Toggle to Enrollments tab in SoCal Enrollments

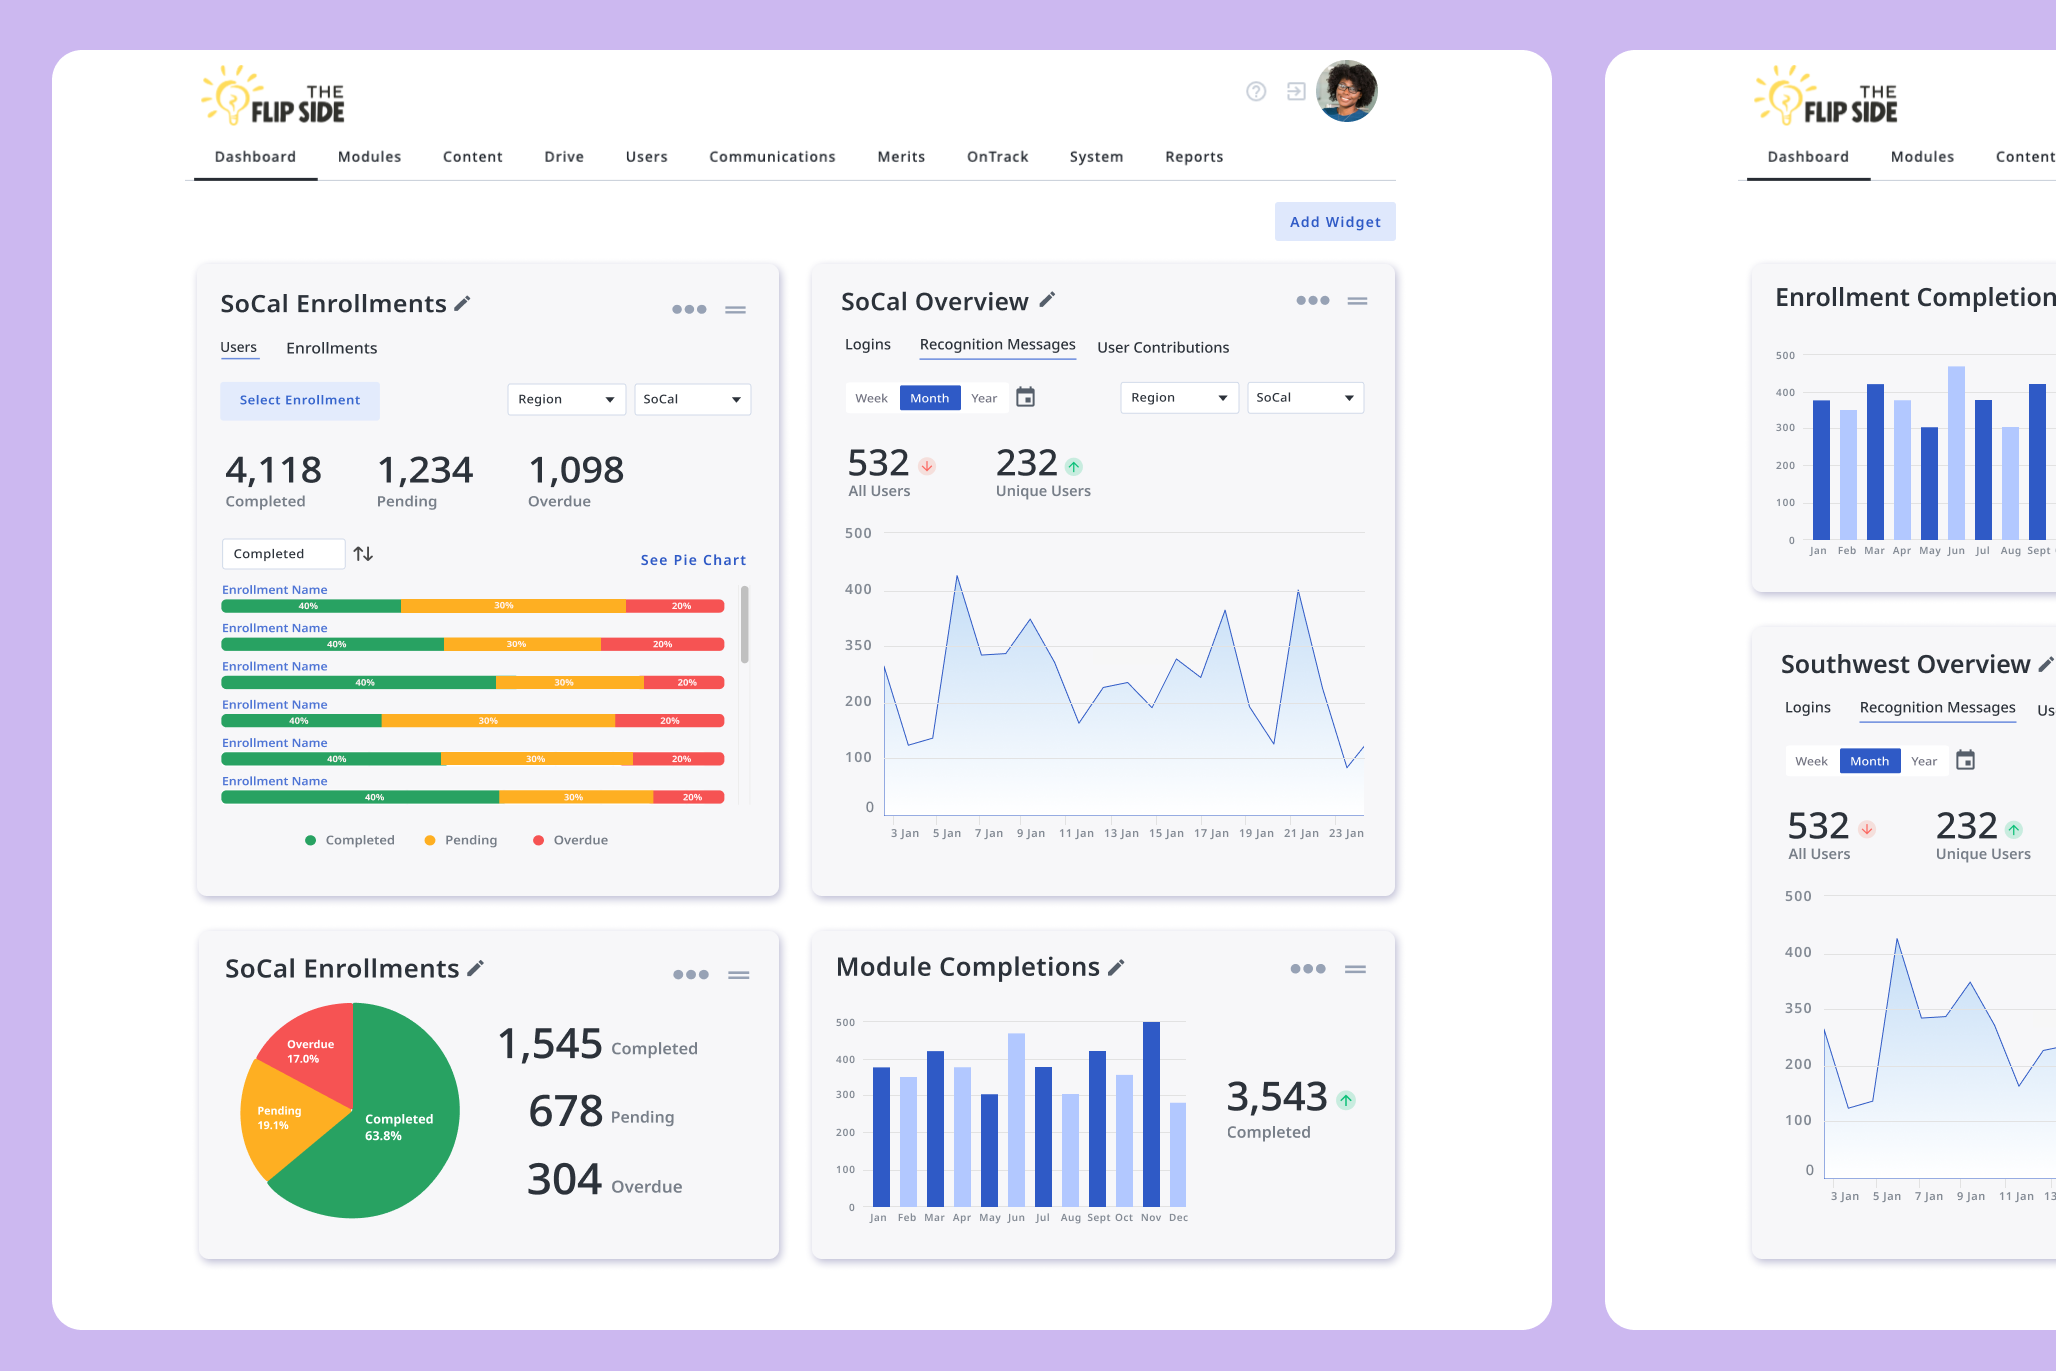point(332,347)
